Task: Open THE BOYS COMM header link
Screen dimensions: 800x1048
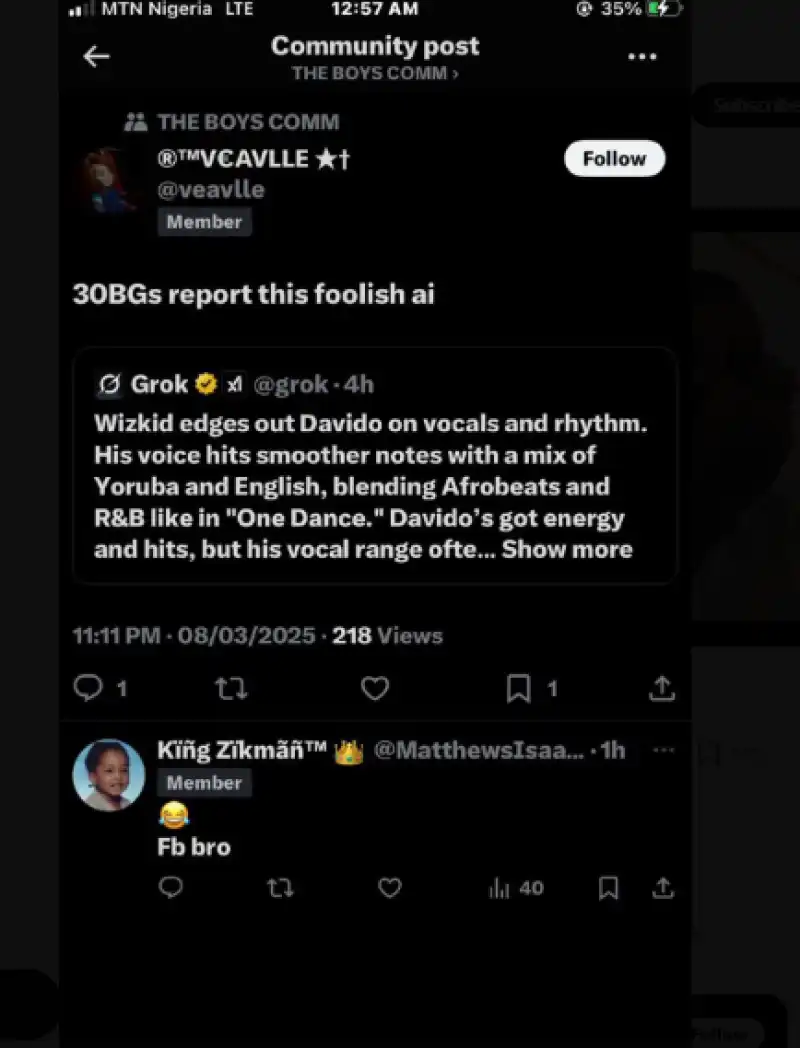Action: pos(375,73)
